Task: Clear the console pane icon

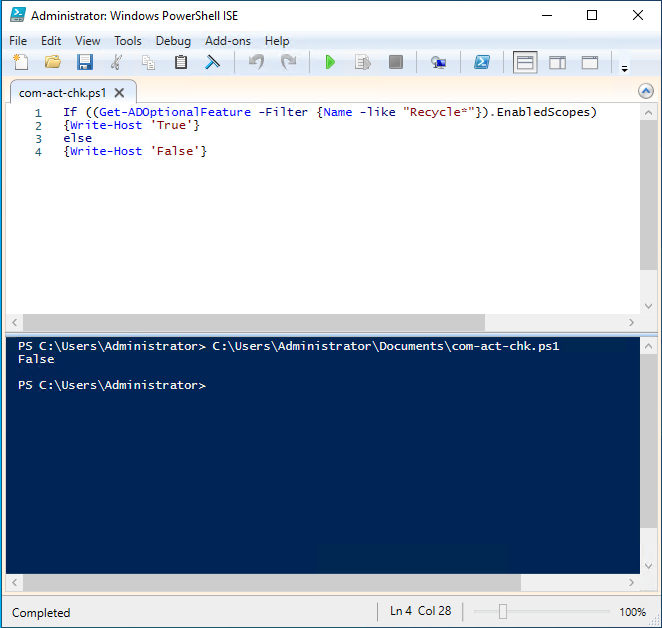Action: pos(212,63)
